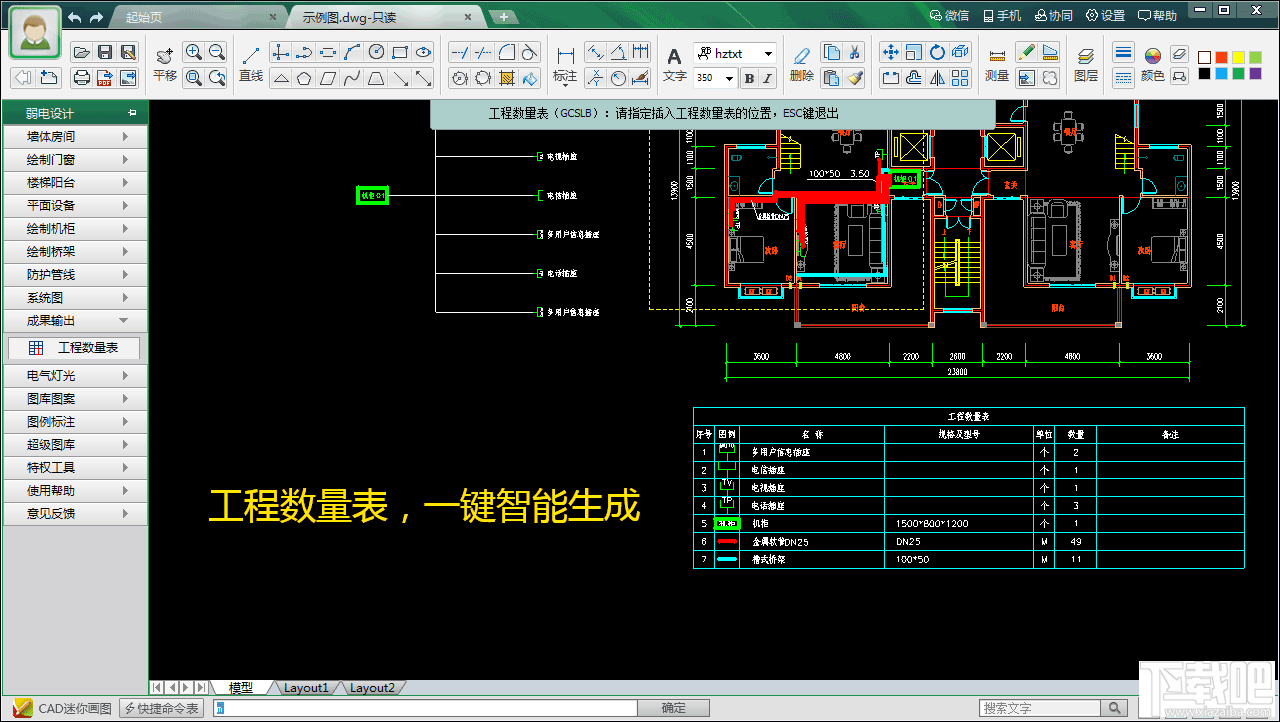Viewport: 1280px width, 722px height.
Task: Open the text size 350 dropdown
Action: pos(729,78)
